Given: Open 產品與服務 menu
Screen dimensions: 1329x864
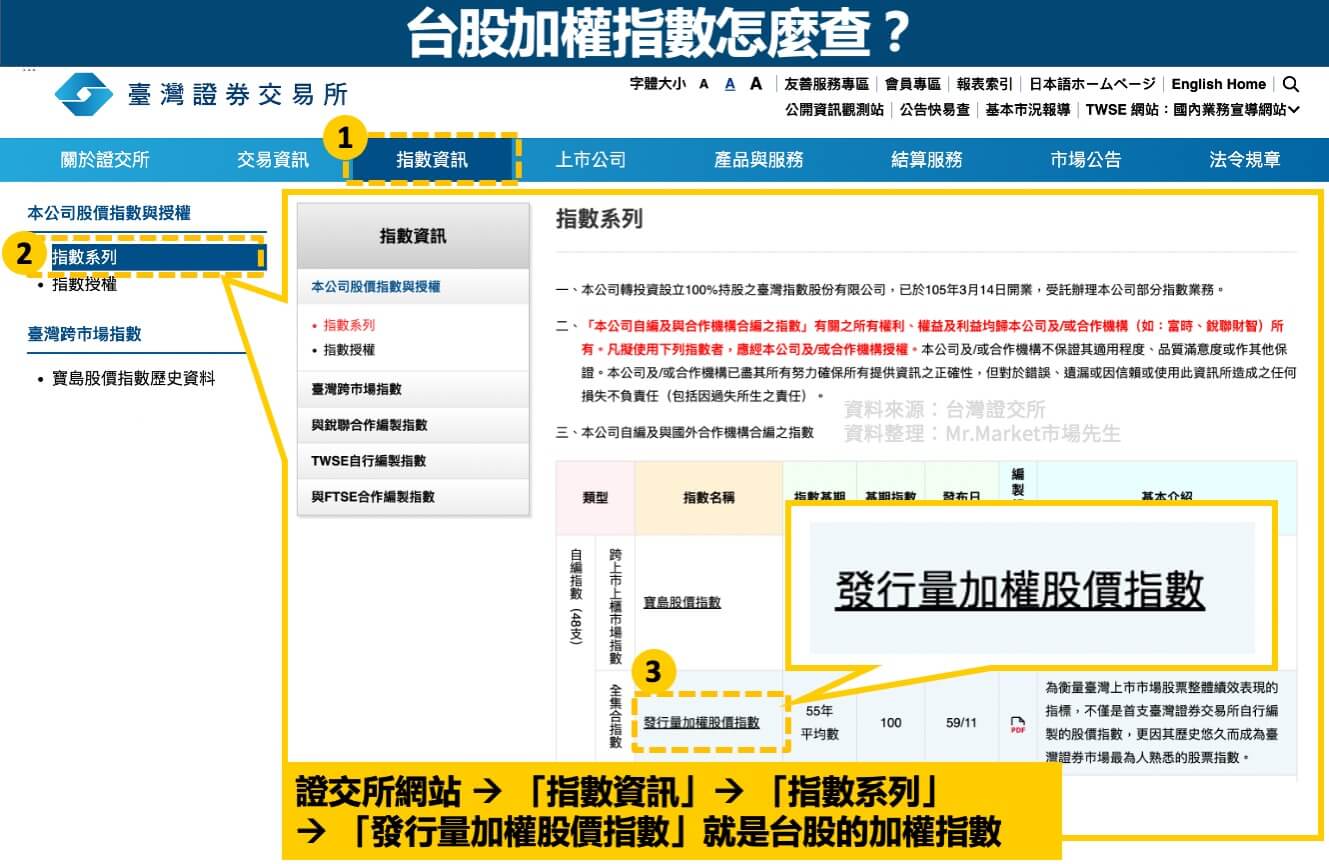Looking at the screenshot, I should click(758, 160).
